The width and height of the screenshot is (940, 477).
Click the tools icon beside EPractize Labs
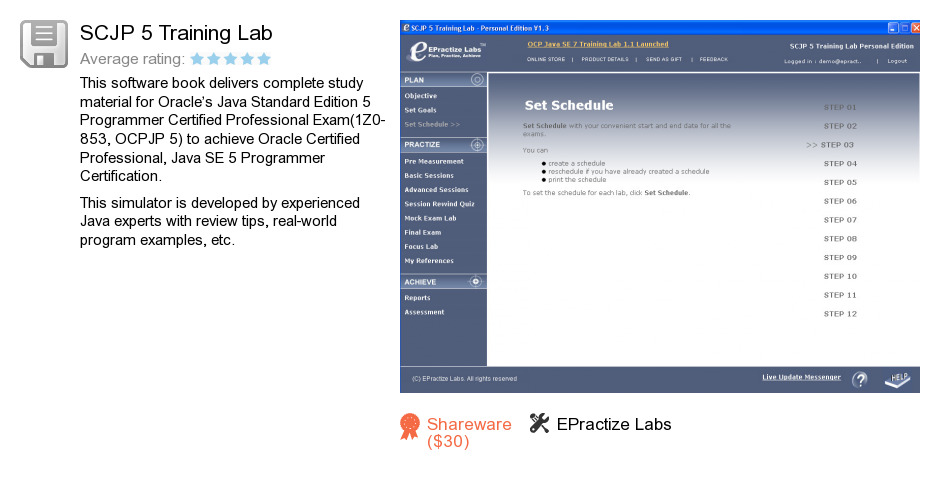539,423
